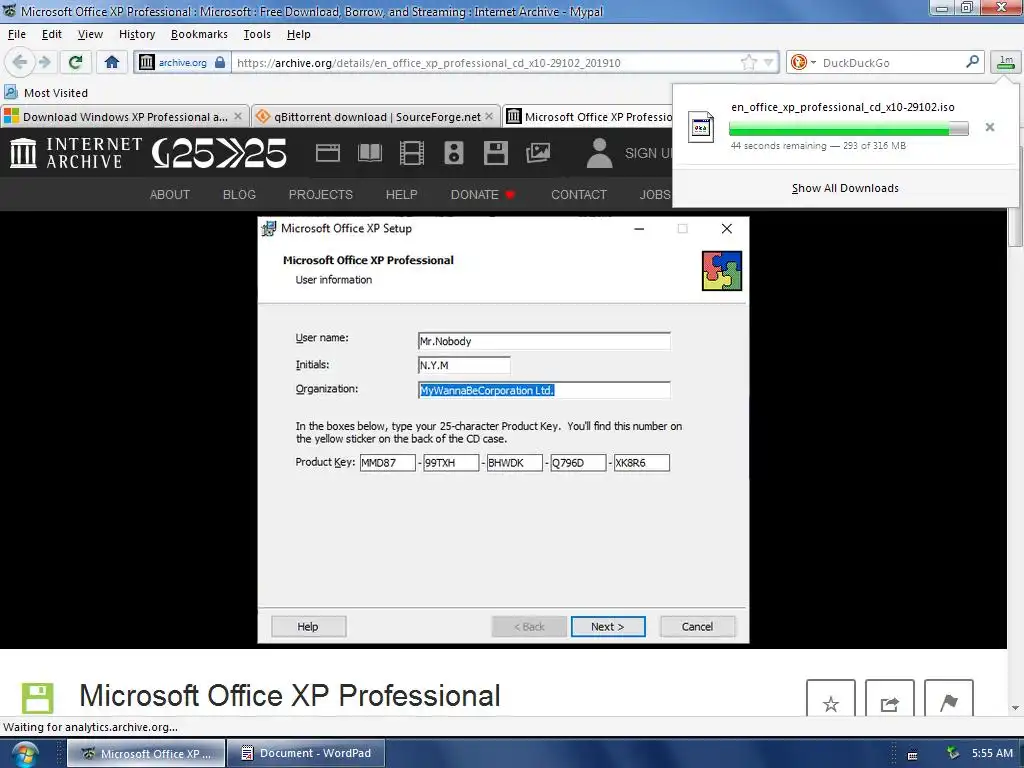Click the padlock site security icon
The width and height of the screenshot is (1024, 768).
pos(220,62)
